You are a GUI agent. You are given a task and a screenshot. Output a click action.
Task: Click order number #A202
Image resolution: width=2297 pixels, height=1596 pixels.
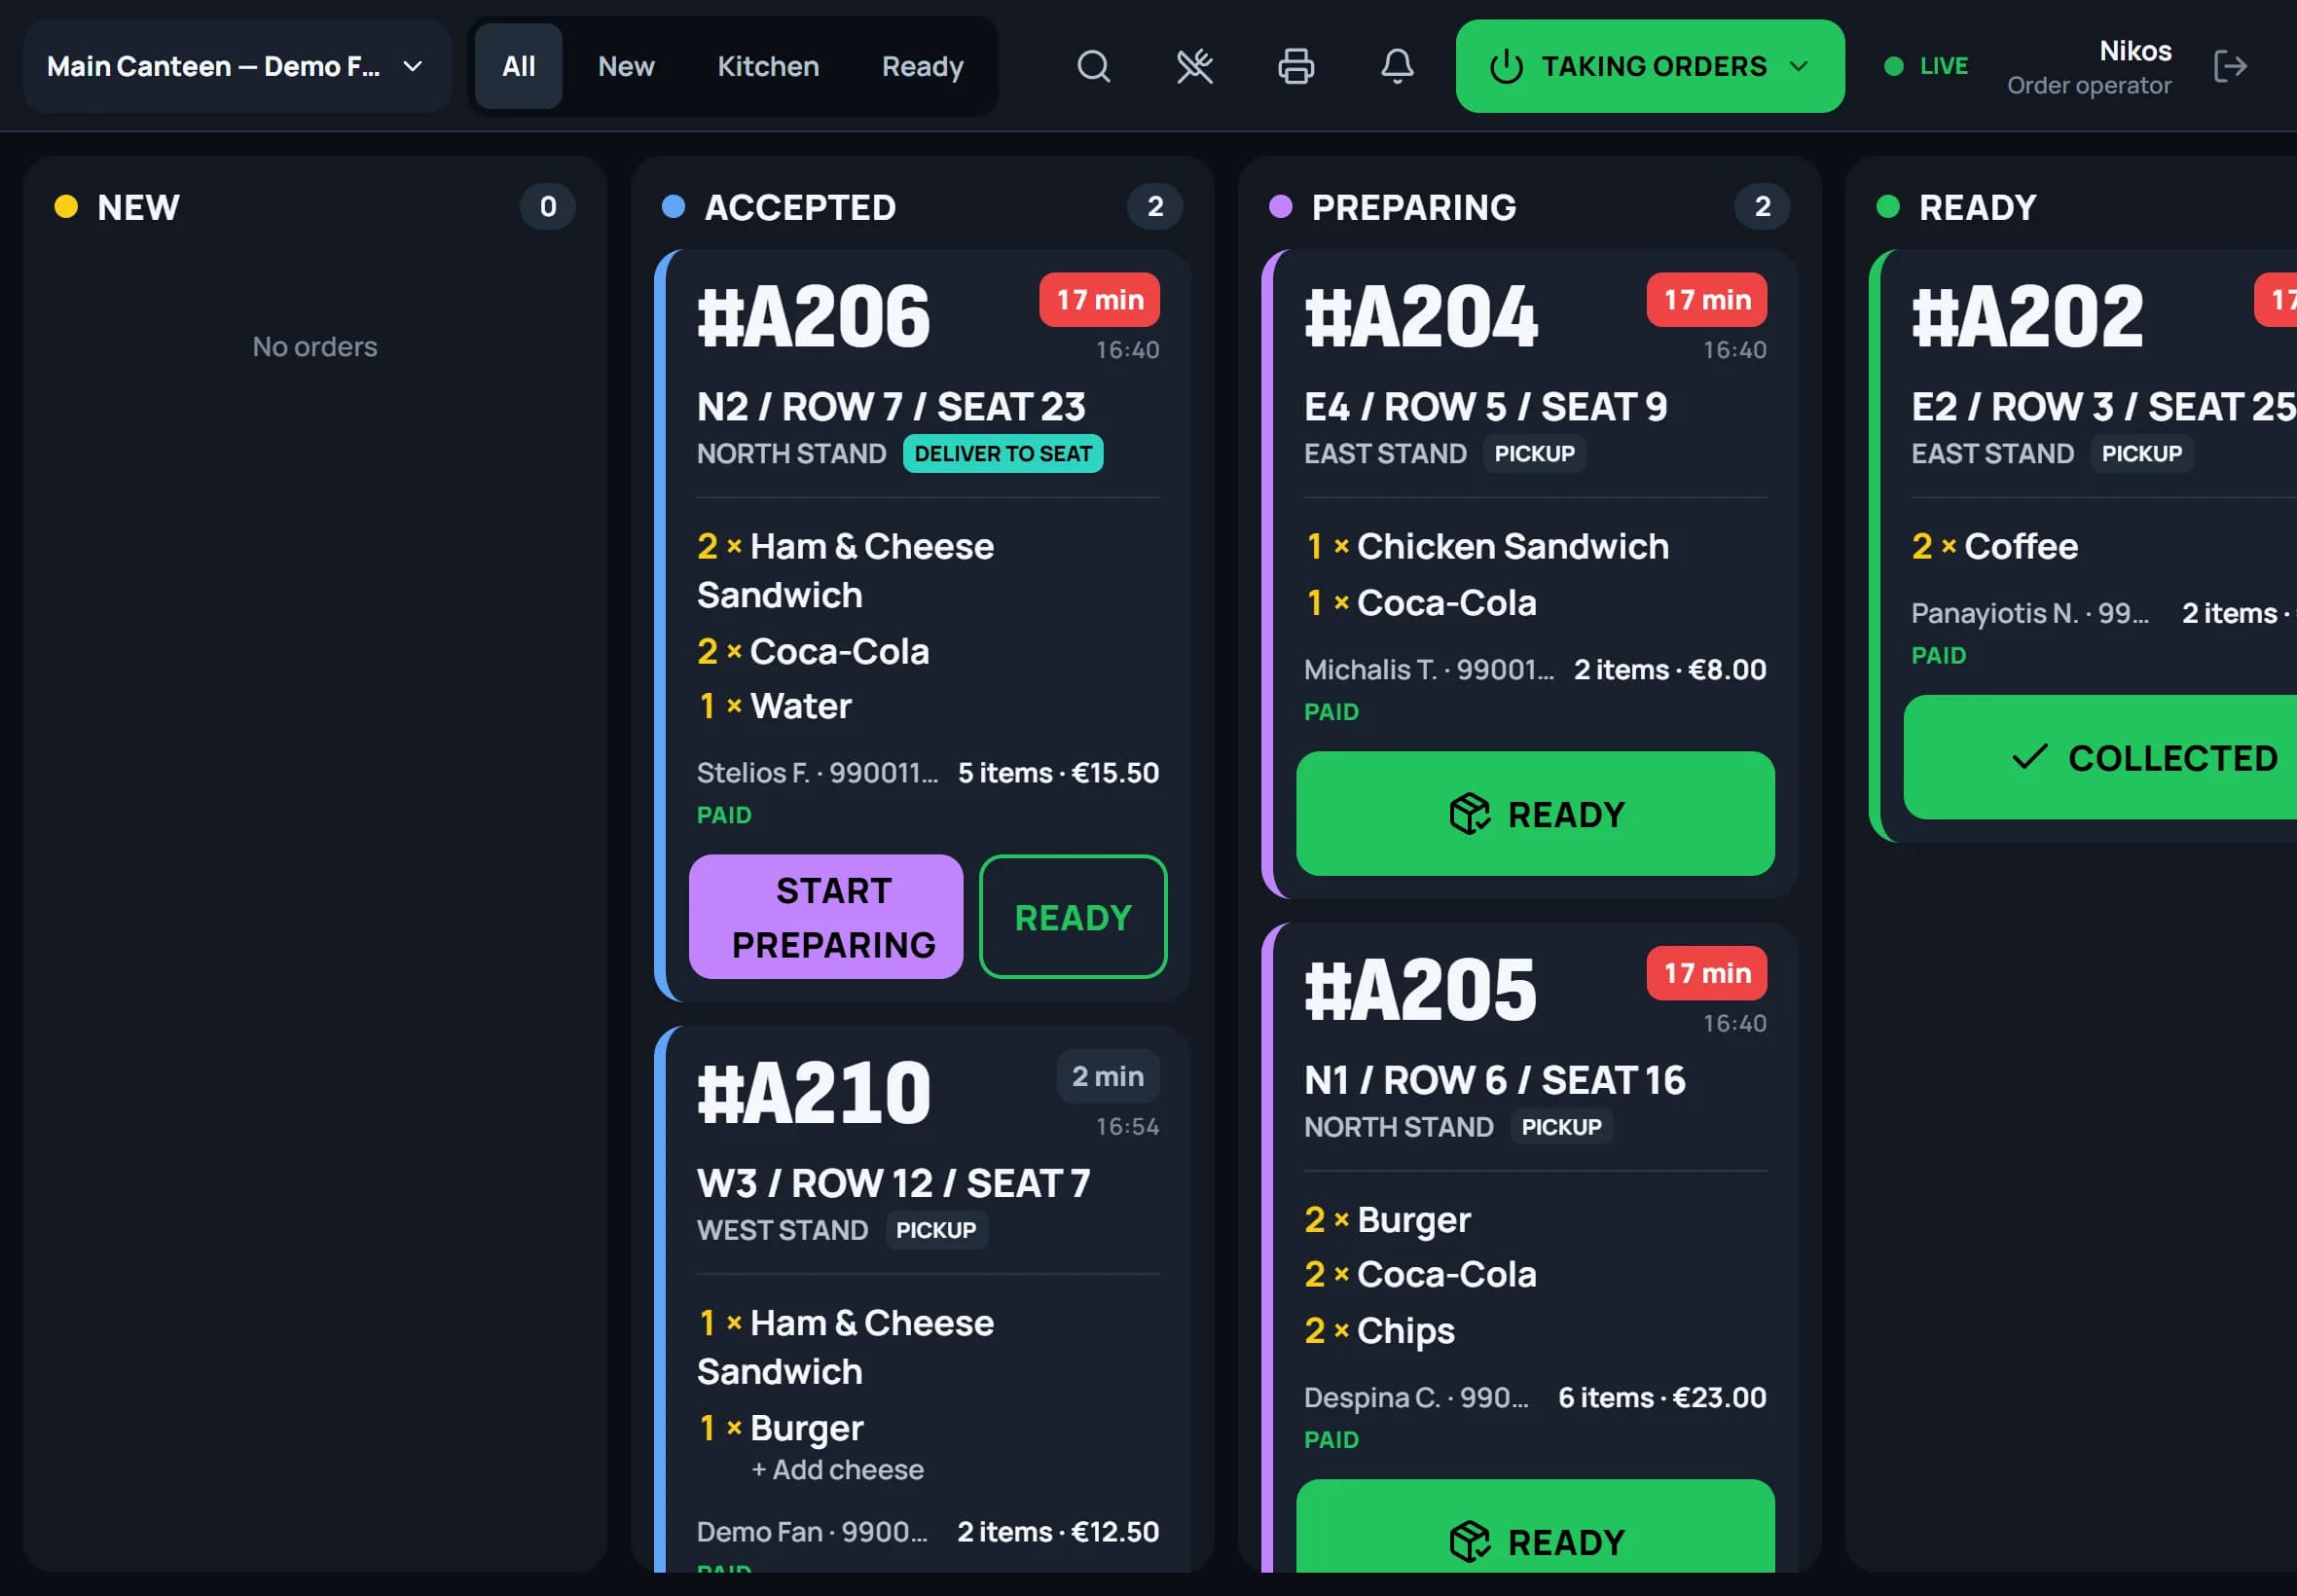2027,317
